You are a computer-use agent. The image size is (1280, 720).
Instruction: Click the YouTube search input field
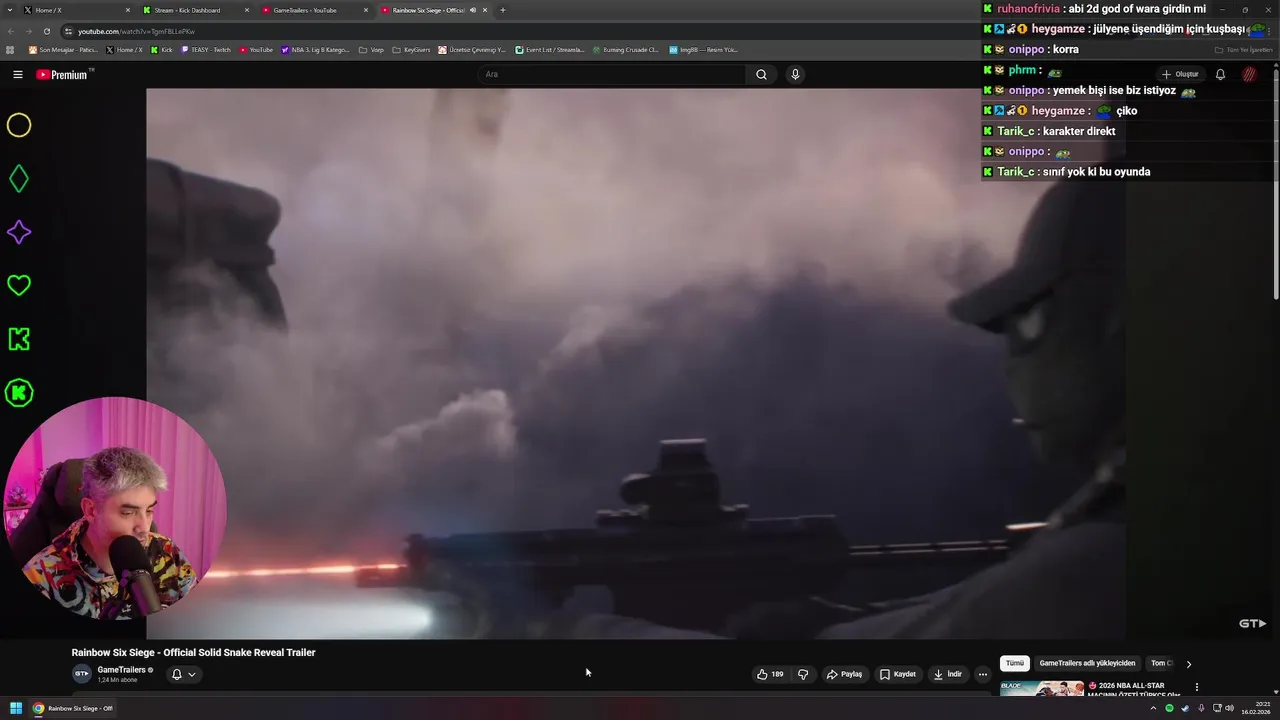pos(612,74)
